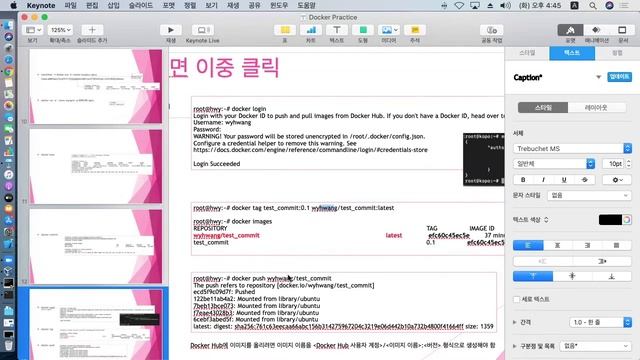Open the Trebuchet MS font dropdown
This screenshot has height=360, width=640.
point(572,148)
